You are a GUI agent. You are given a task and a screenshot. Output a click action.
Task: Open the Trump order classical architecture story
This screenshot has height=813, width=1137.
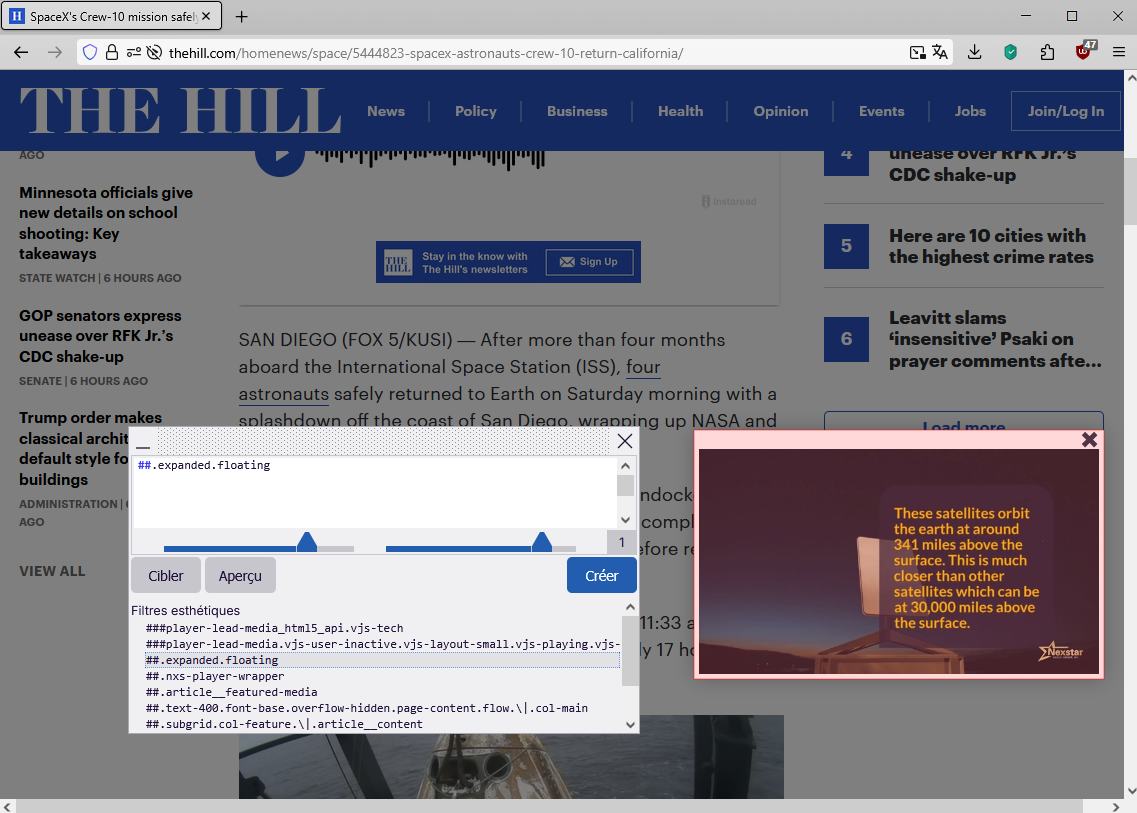tap(73, 448)
